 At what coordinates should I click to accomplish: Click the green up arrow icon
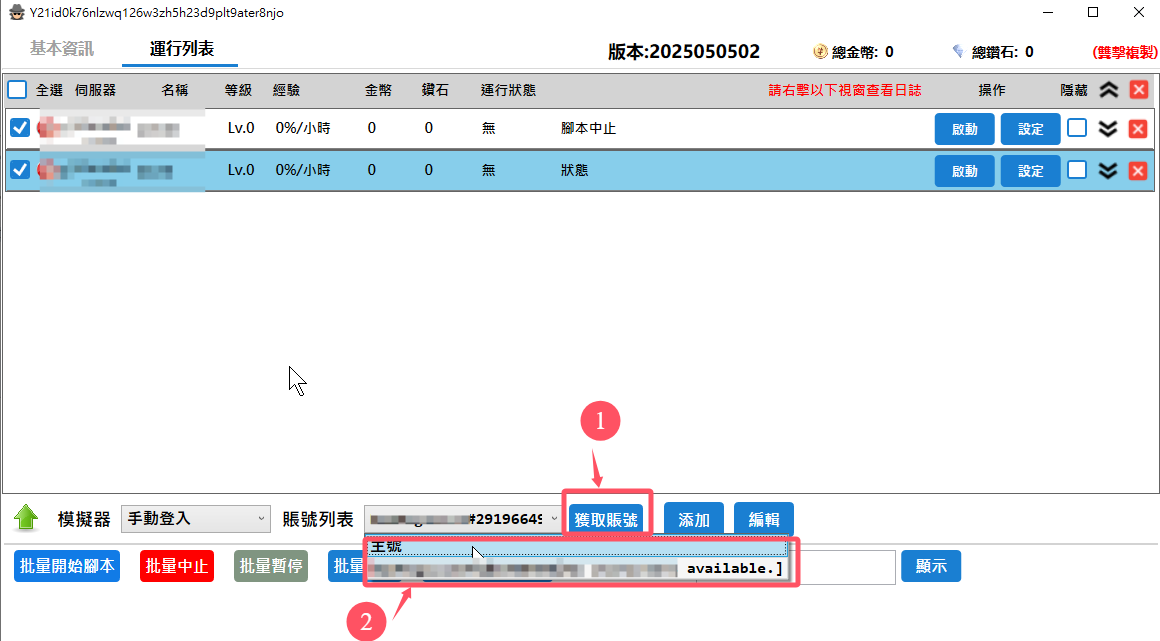[26, 518]
